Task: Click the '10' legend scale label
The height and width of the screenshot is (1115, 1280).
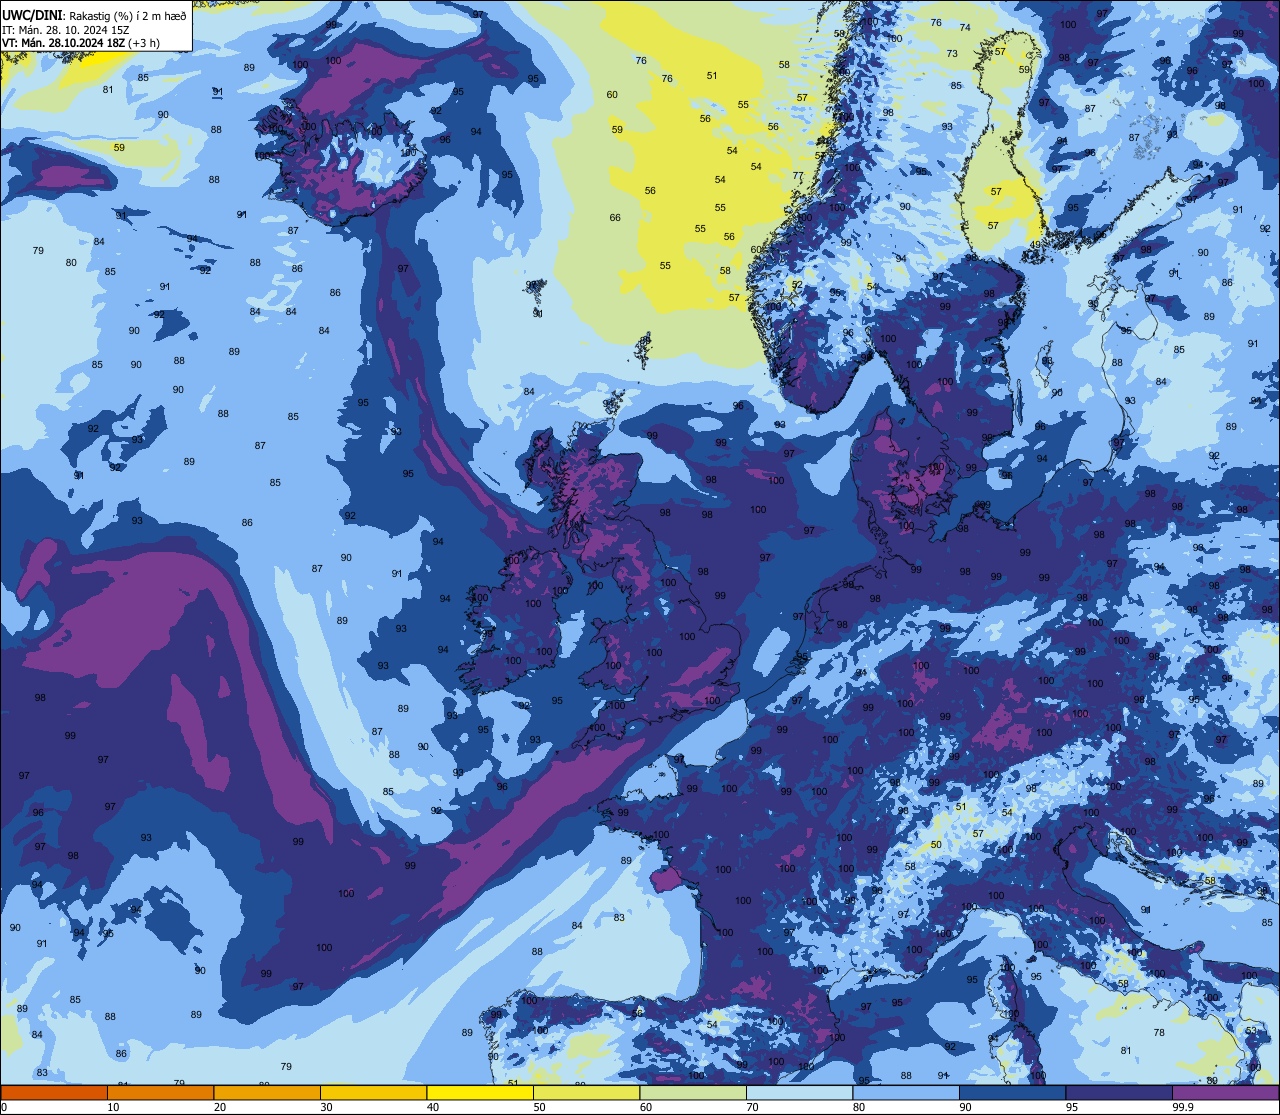Action: click(113, 1107)
